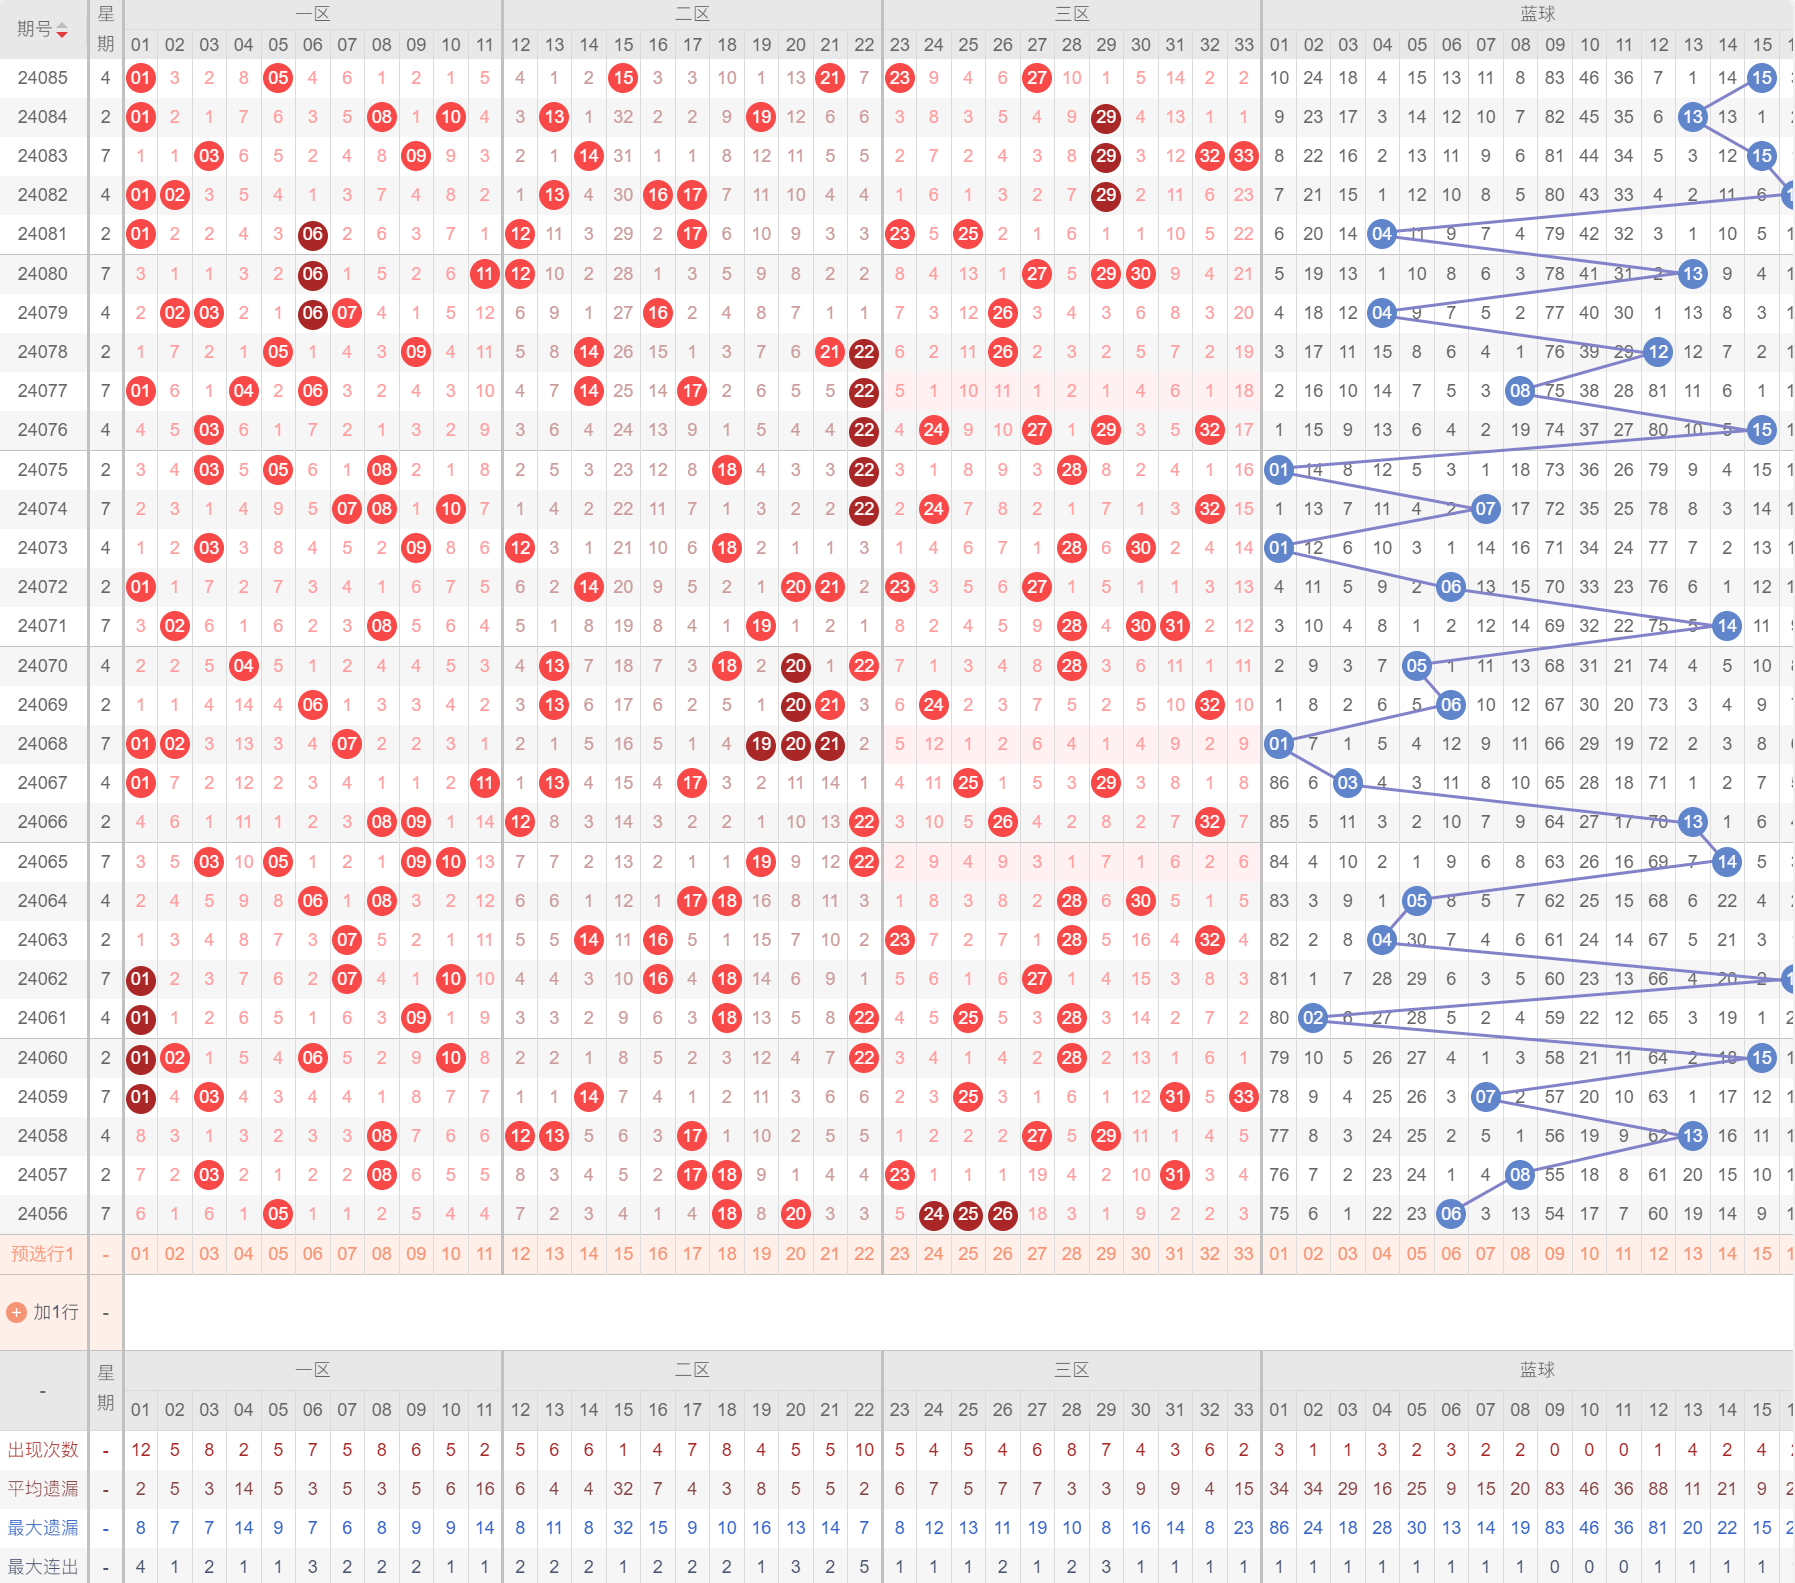1795x1583 pixels.
Task: Click red ball 15 in row 24085
Action: point(623,78)
